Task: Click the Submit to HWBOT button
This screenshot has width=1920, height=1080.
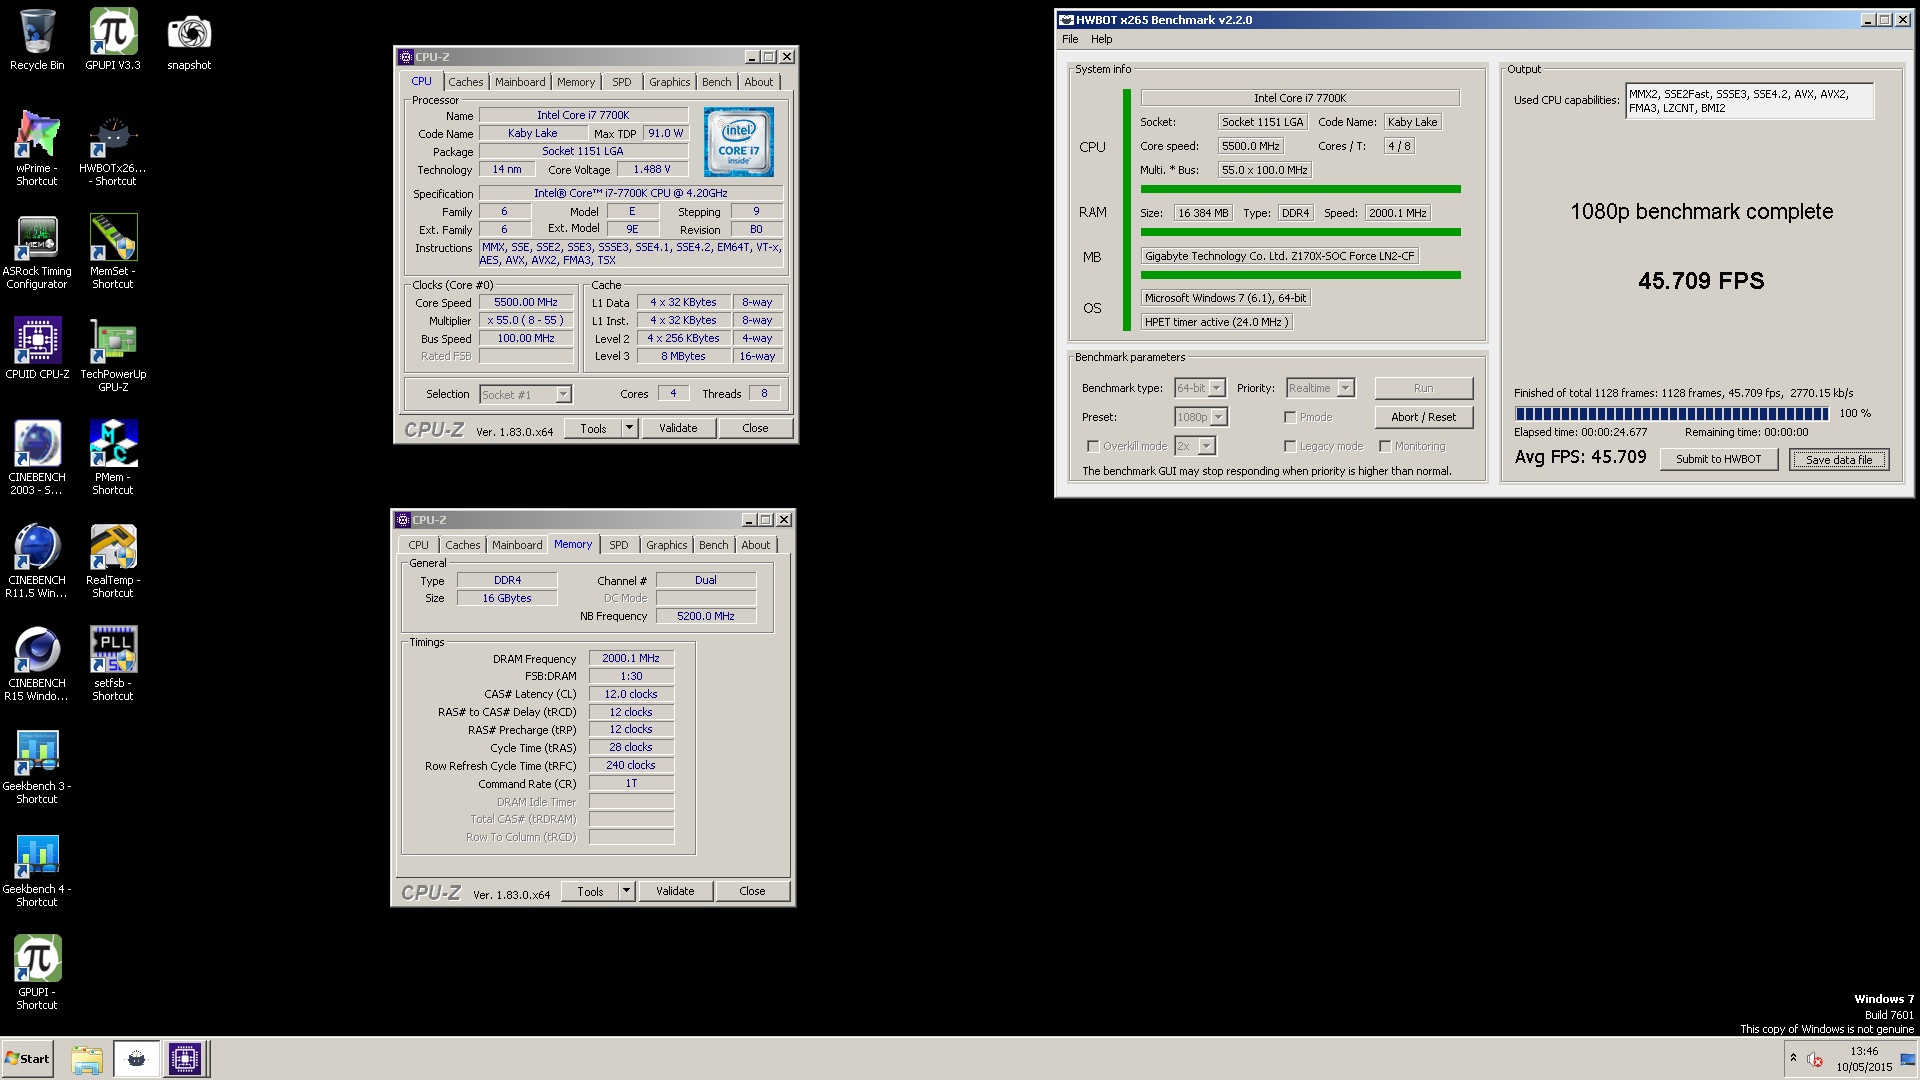Action: [x=1718, y=459]
